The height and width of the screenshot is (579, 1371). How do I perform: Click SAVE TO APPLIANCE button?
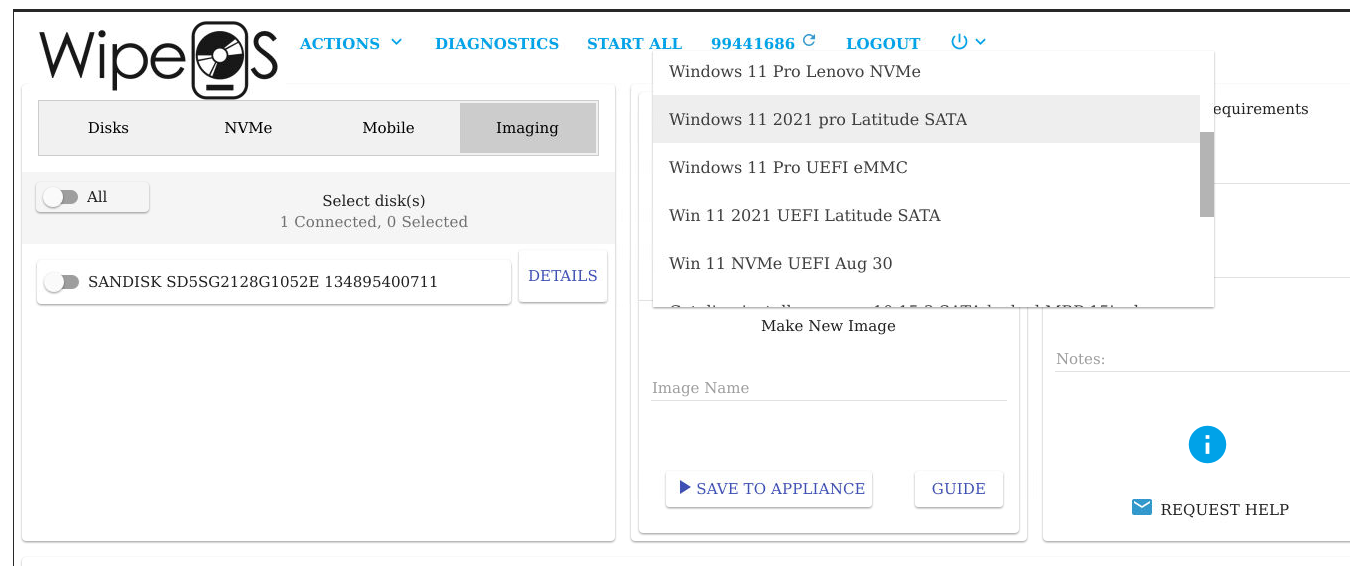pos(769,489)
